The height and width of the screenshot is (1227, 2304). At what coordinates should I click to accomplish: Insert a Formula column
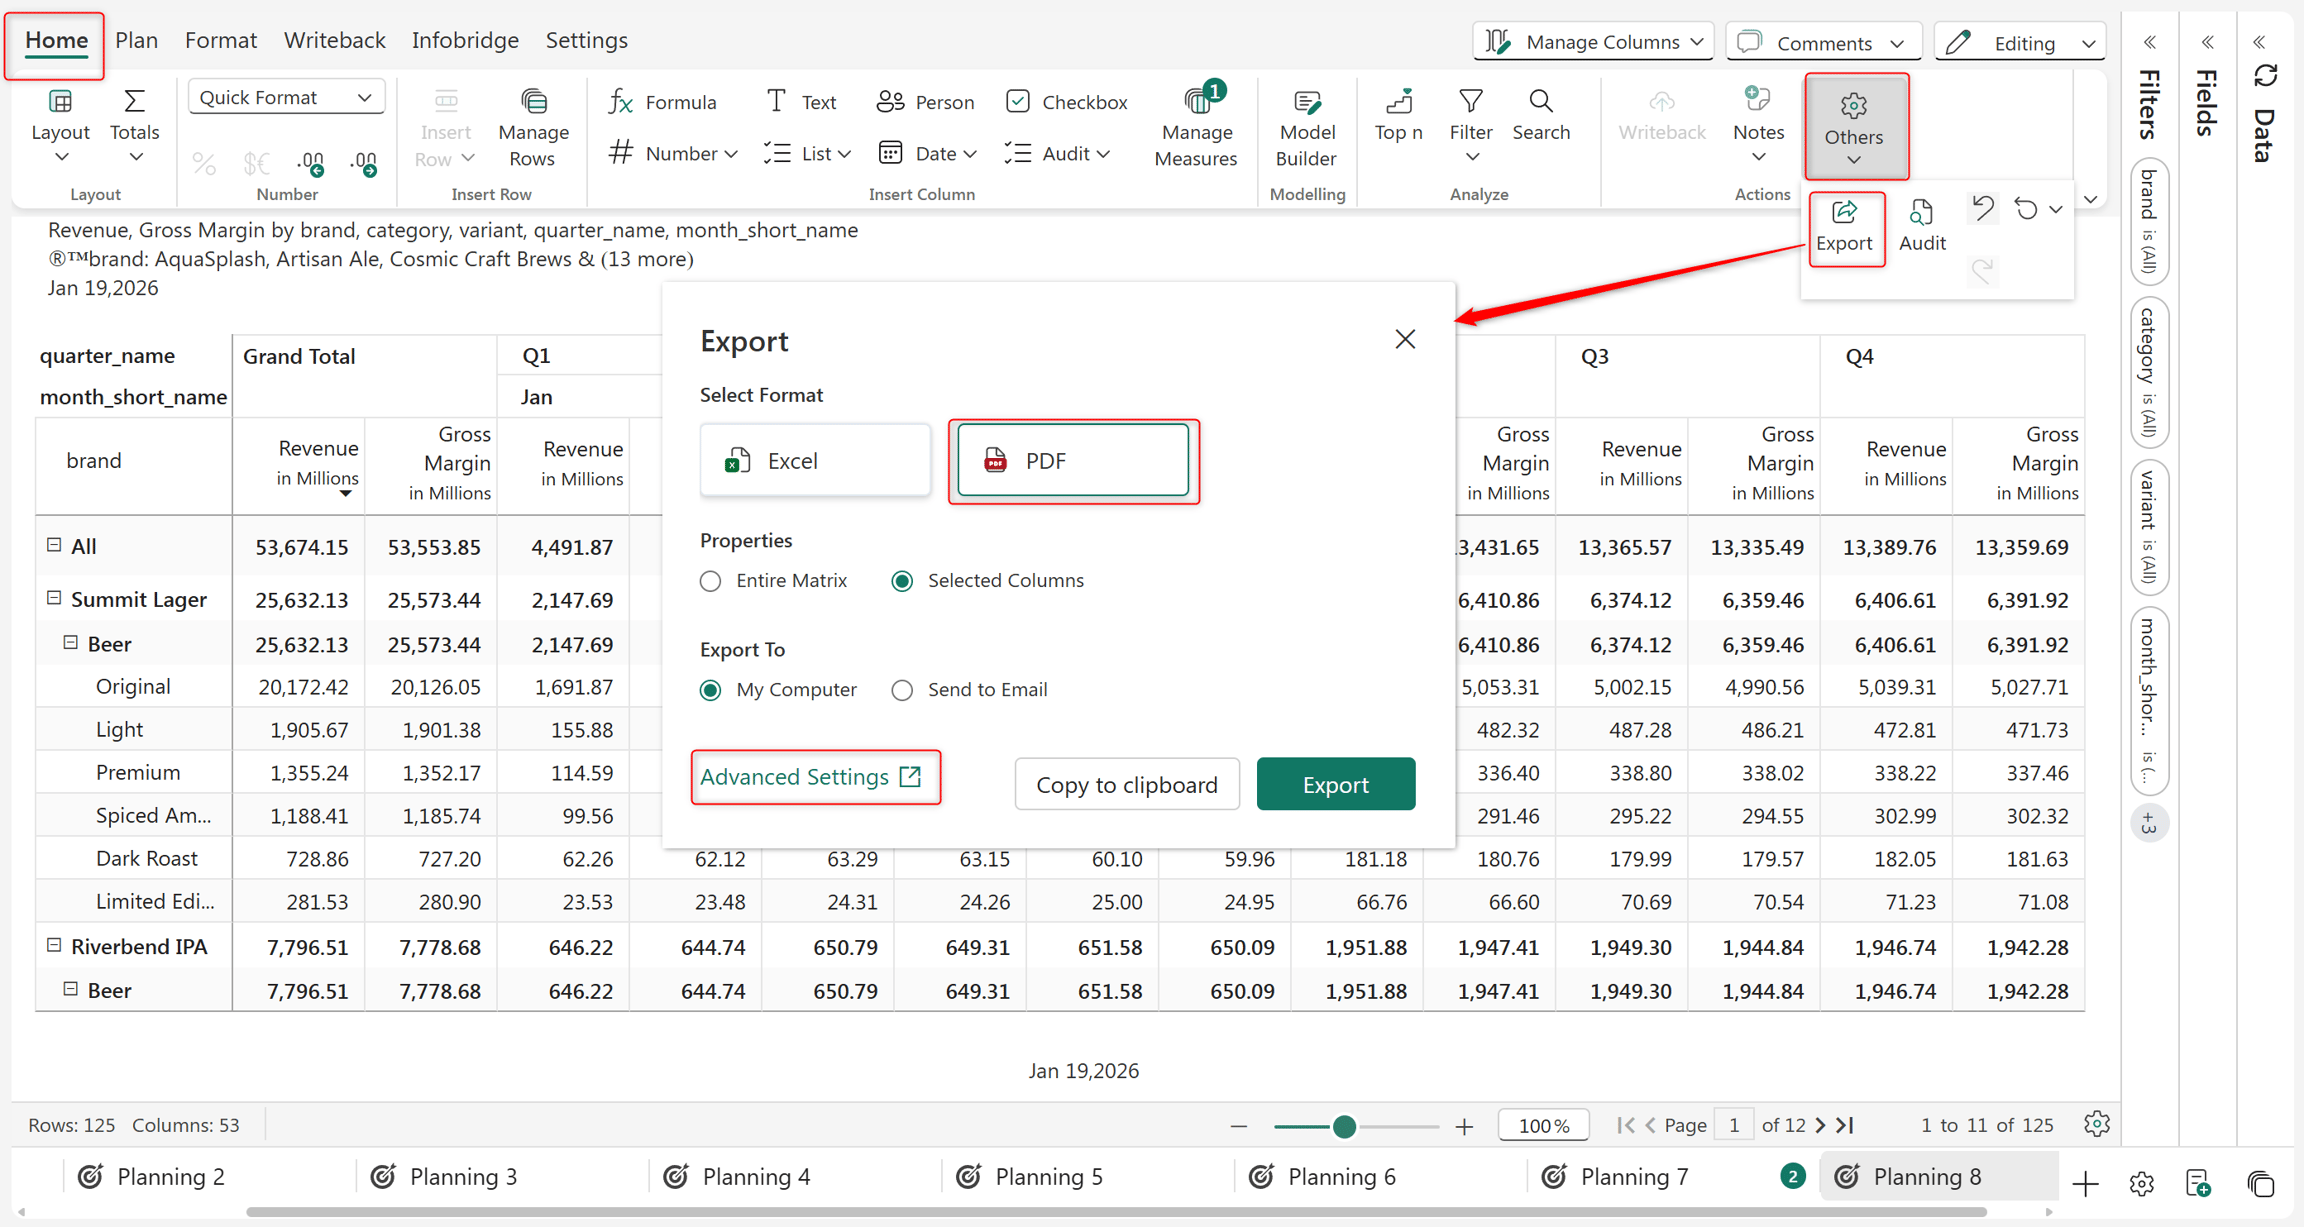(x=663, y=102)
